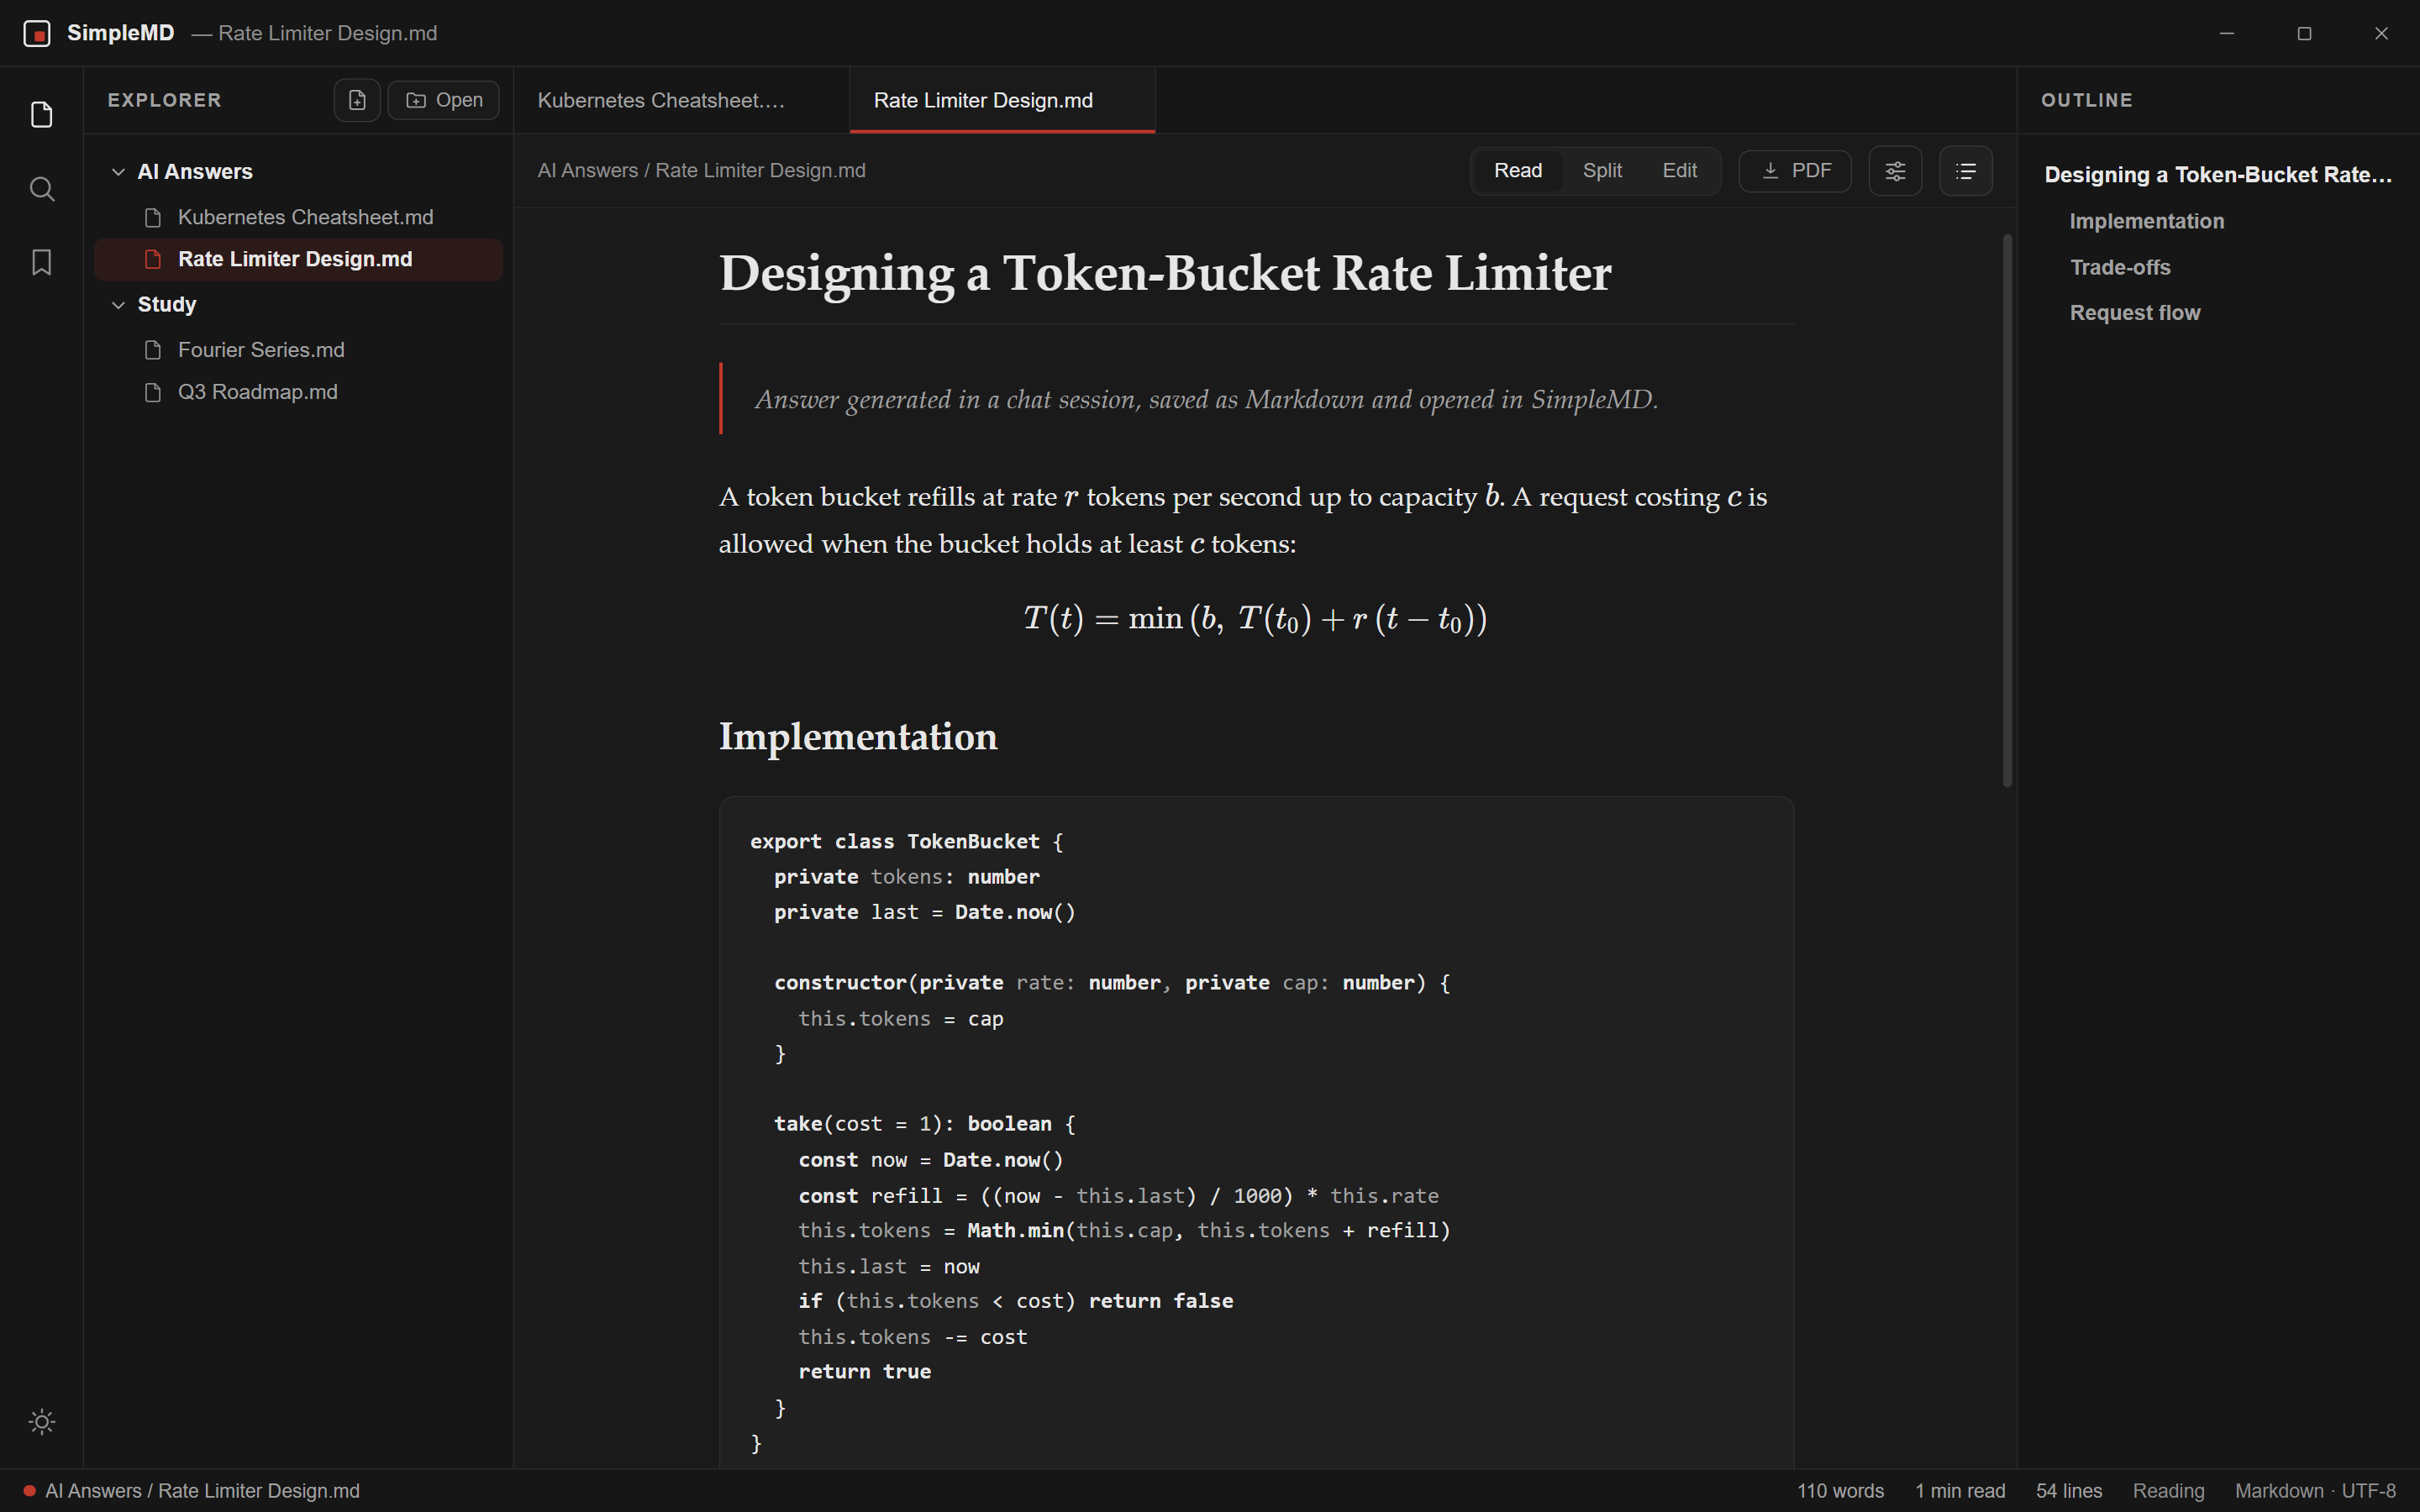Viewport: 2420px width, 1512px height.
Task: Jump to Trade-offs in the outline
Action: point(2120,267)
